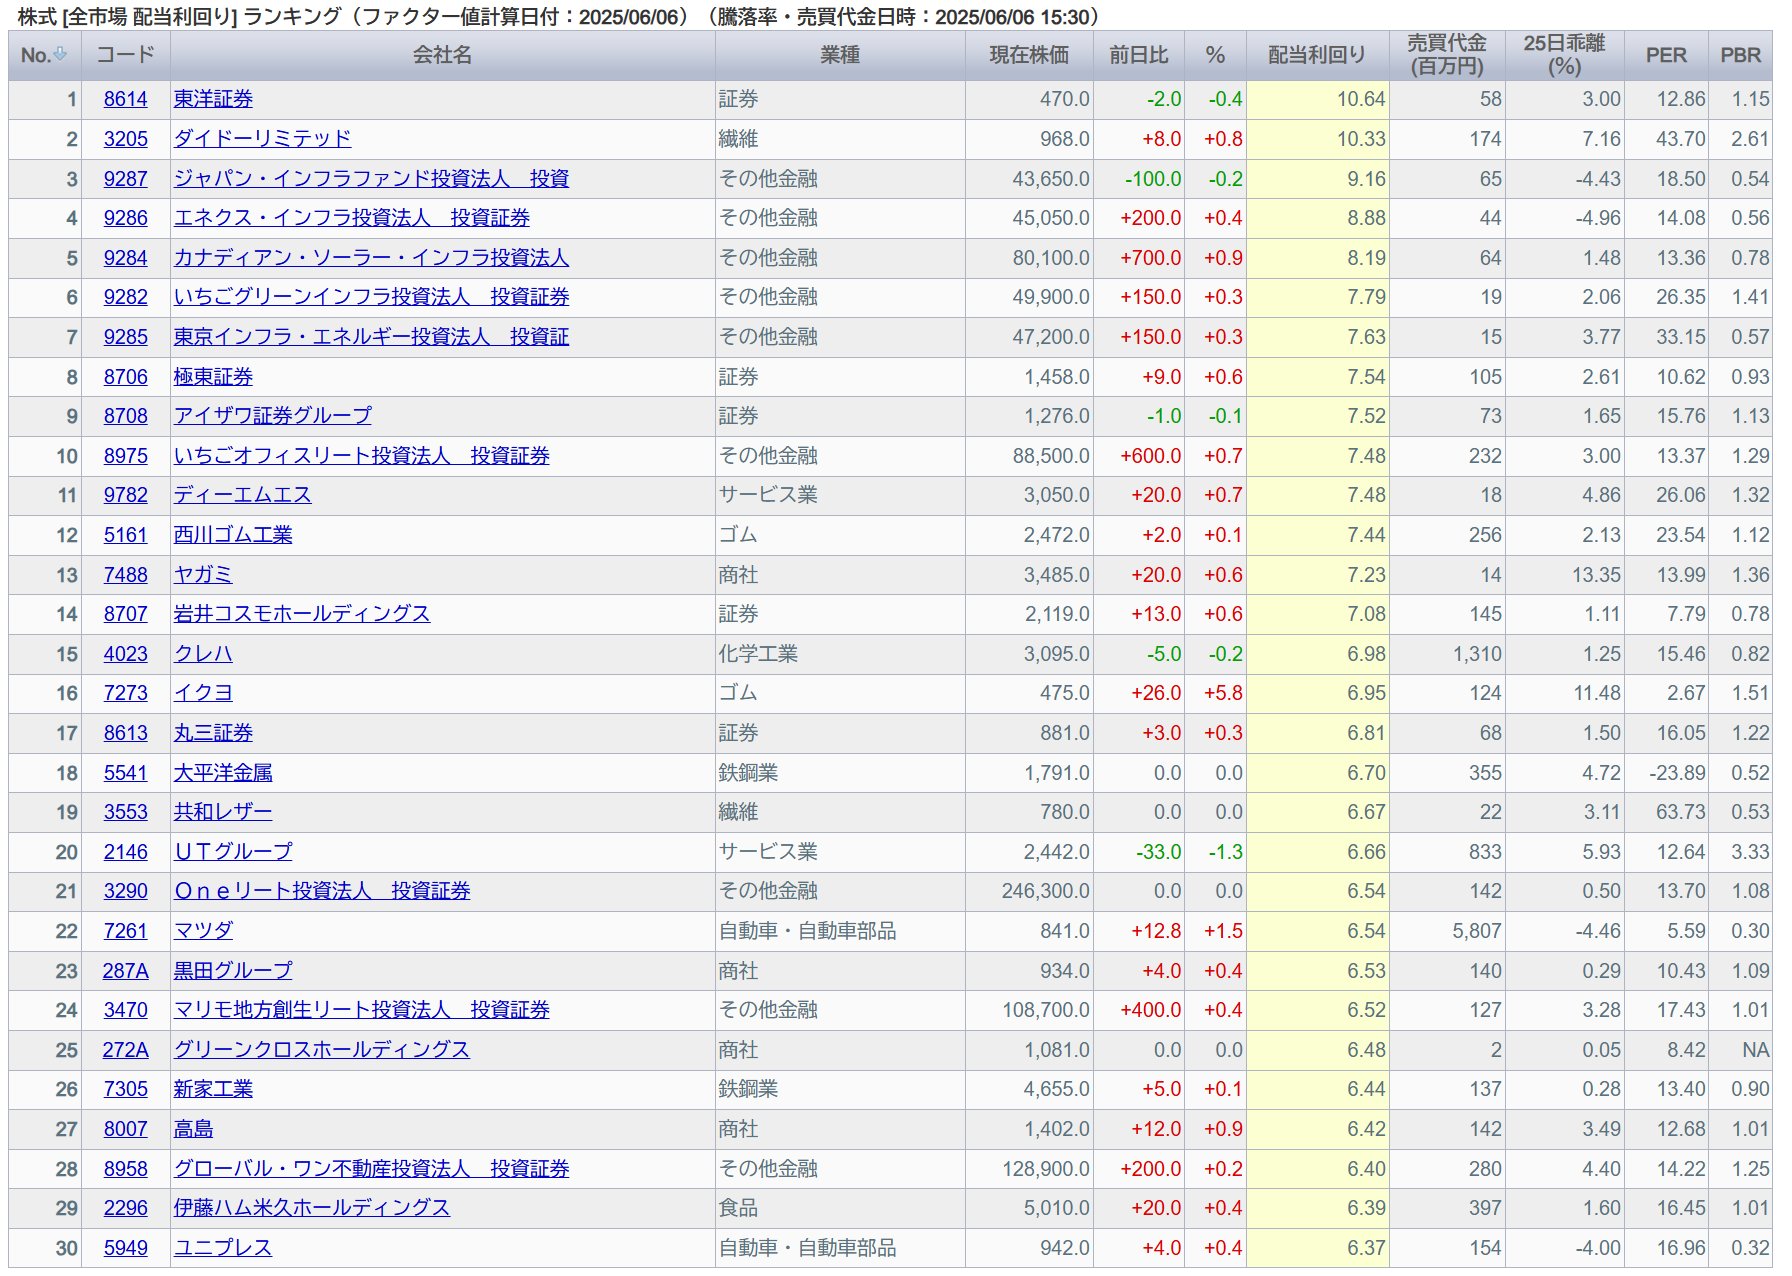The width and height of the screenshot is (1792, 1276).
Task: Open 大平洋金属 company link
Action: click(x=223, y=772)
